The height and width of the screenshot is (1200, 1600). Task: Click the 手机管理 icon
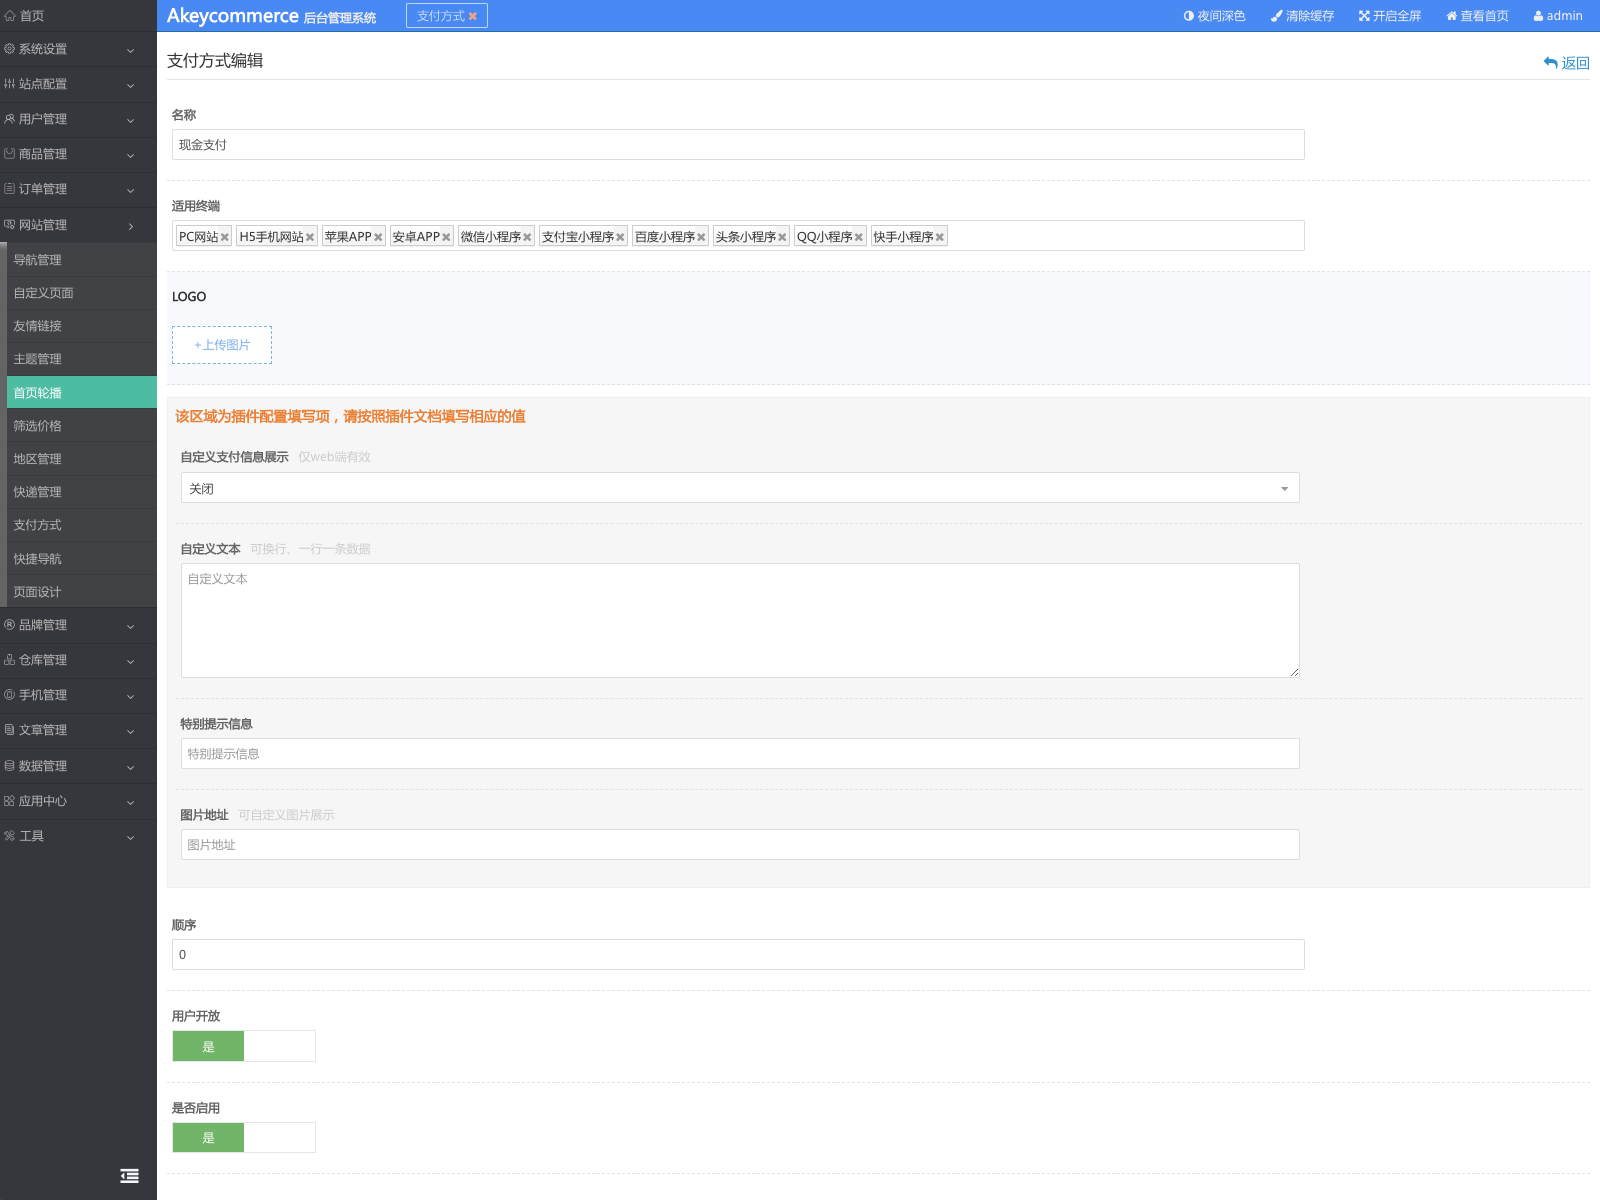[10, 695]
